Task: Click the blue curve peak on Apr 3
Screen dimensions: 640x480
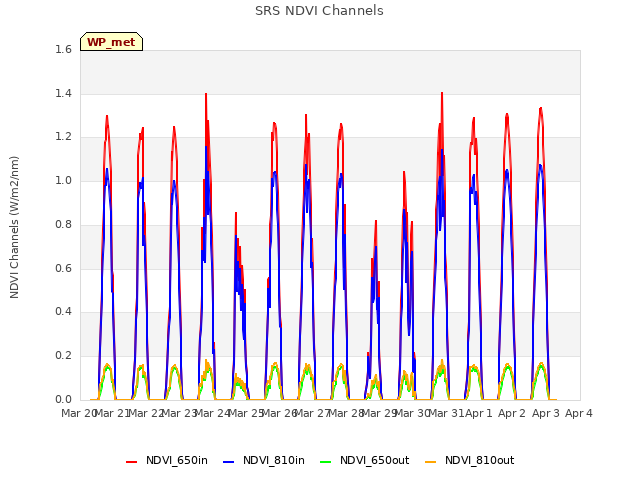Action: click(540, 165)
